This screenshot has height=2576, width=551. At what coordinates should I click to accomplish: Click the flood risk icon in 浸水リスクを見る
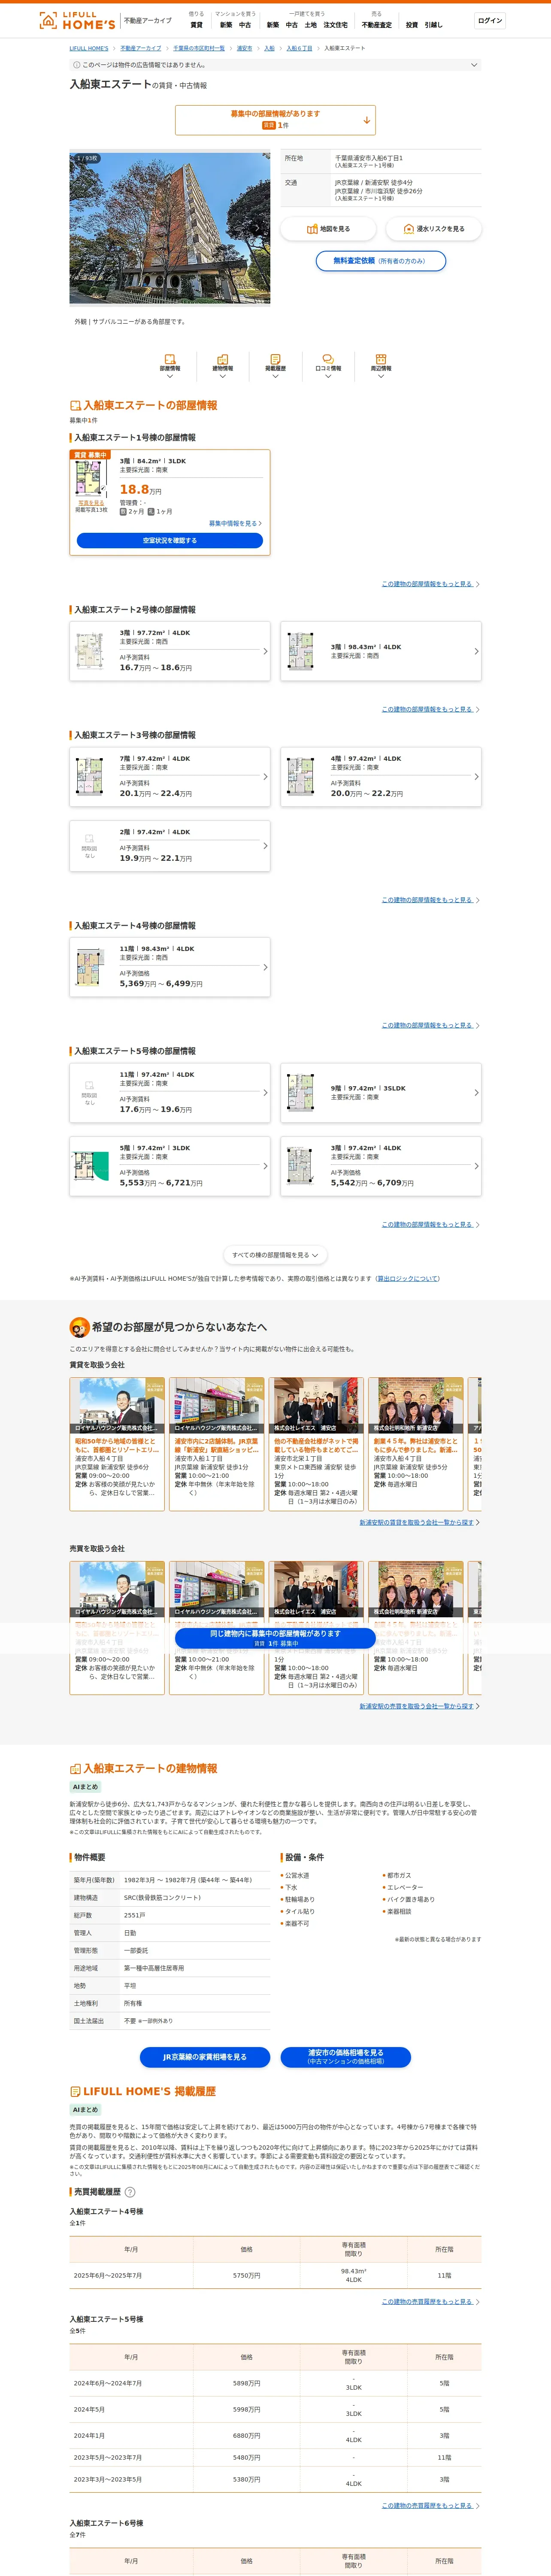coord(408,229)
